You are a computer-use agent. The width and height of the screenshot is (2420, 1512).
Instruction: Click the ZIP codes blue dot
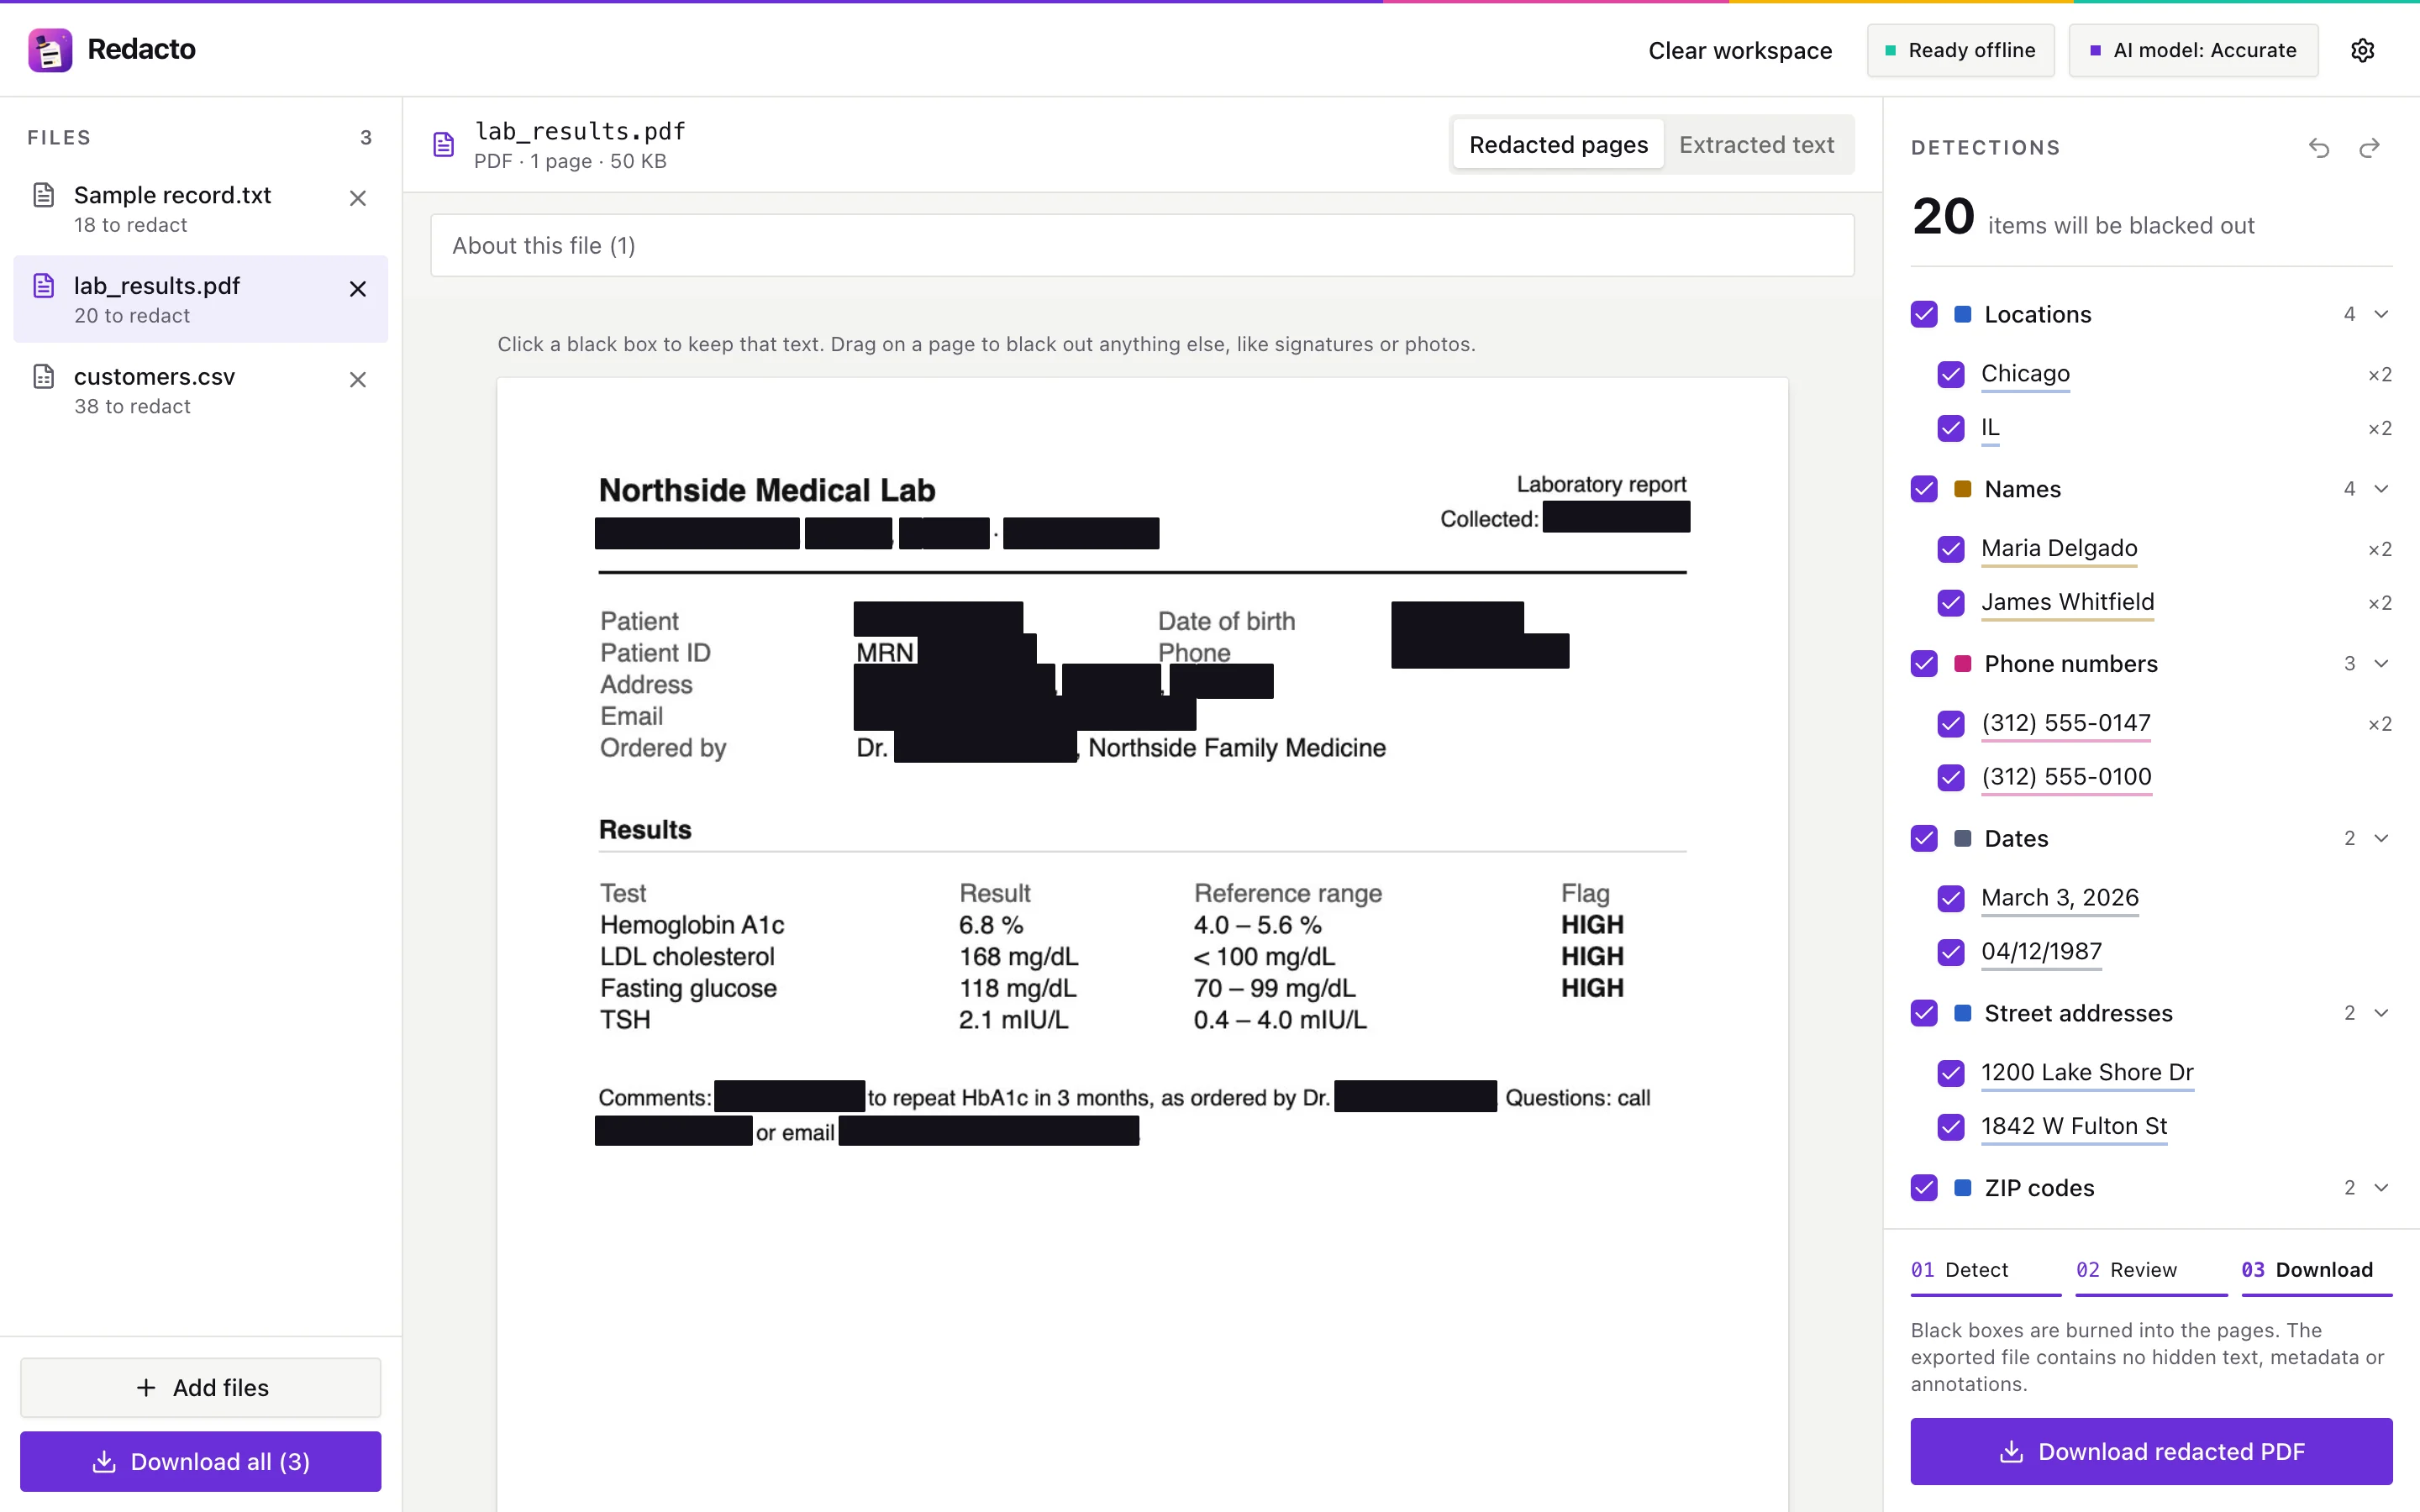click(x=1963, y=1187)
